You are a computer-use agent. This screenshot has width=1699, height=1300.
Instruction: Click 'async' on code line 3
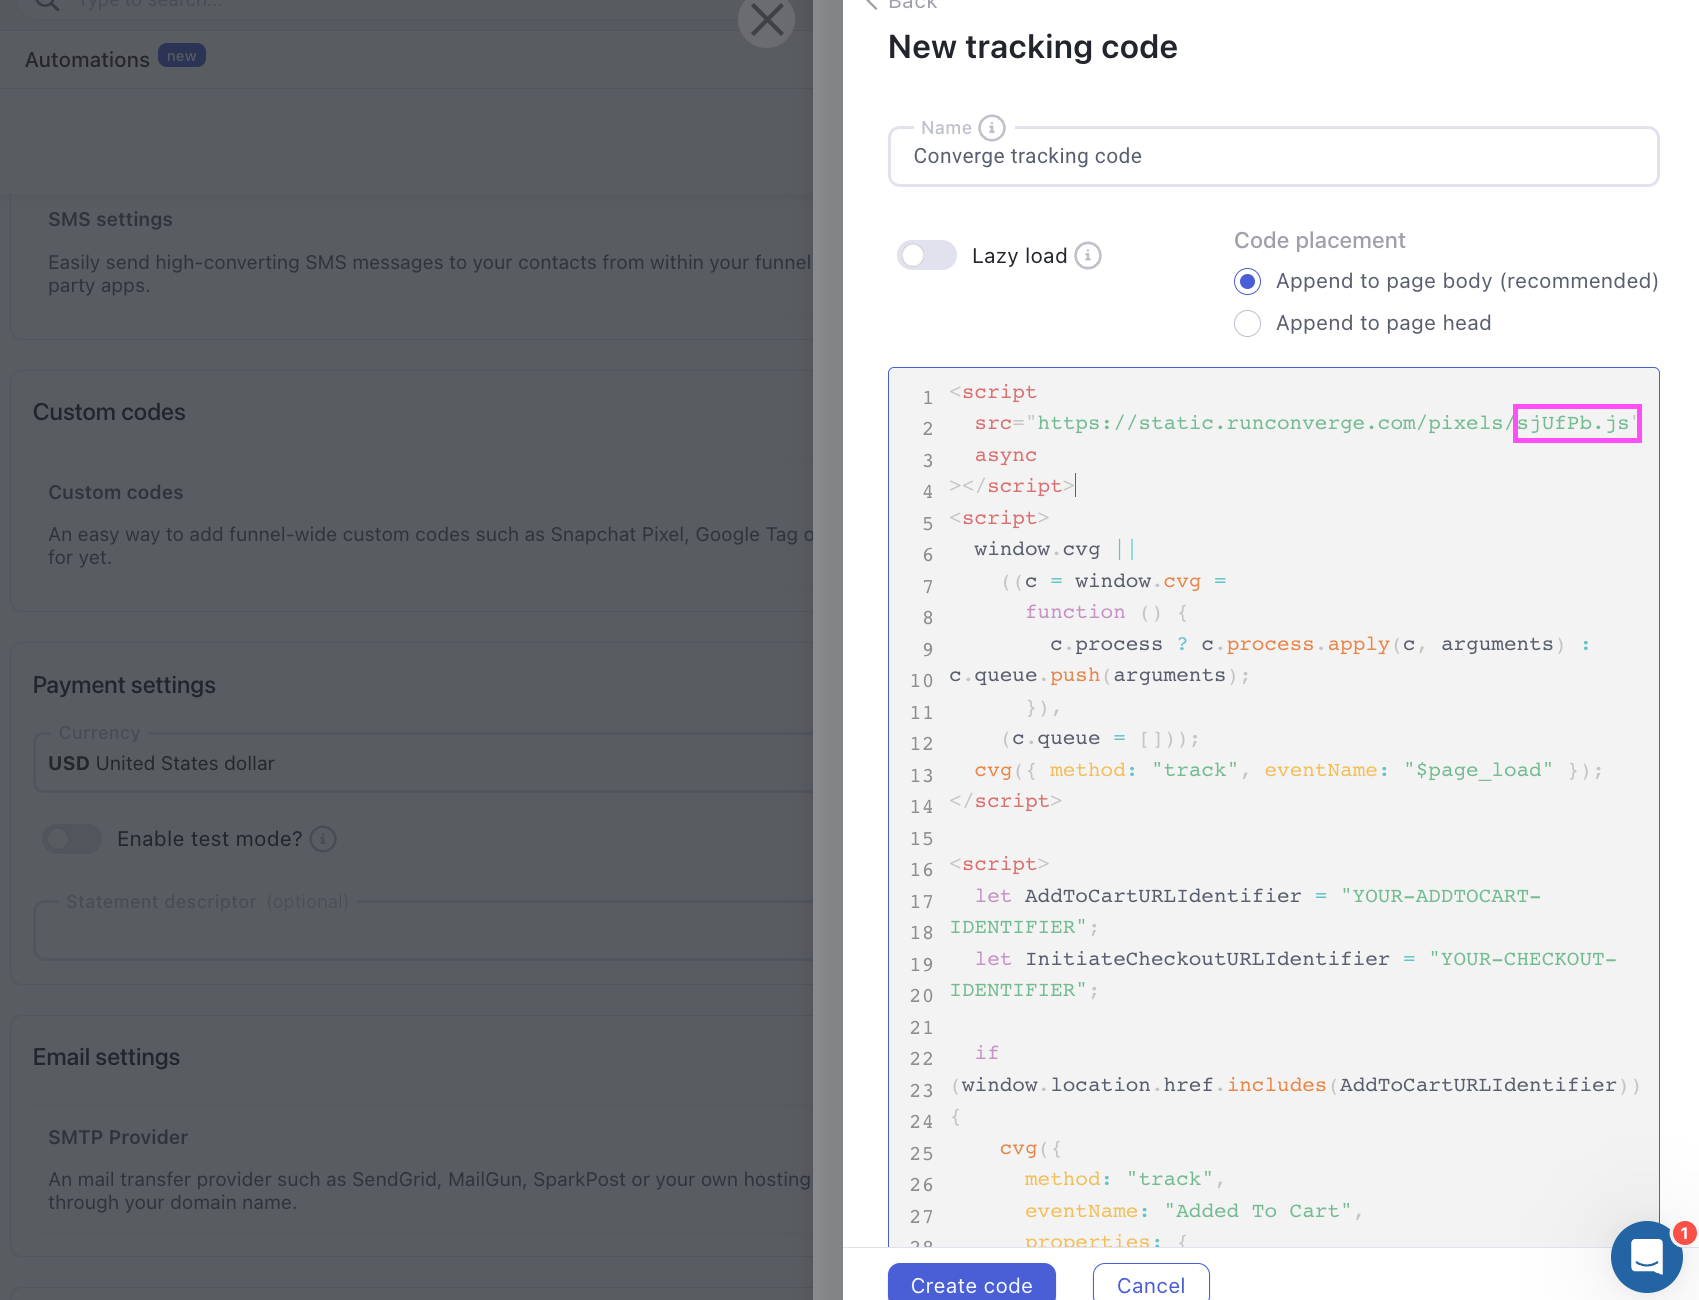[1006, 455]
